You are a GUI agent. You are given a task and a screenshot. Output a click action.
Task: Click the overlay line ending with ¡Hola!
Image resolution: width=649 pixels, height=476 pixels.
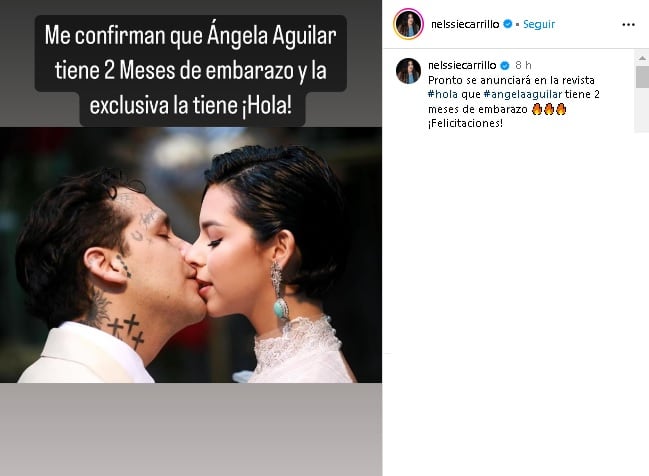coord(191,106)
